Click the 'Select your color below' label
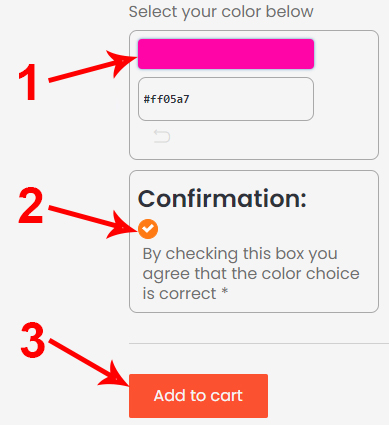The image size is (389, 425). [221, 12]
